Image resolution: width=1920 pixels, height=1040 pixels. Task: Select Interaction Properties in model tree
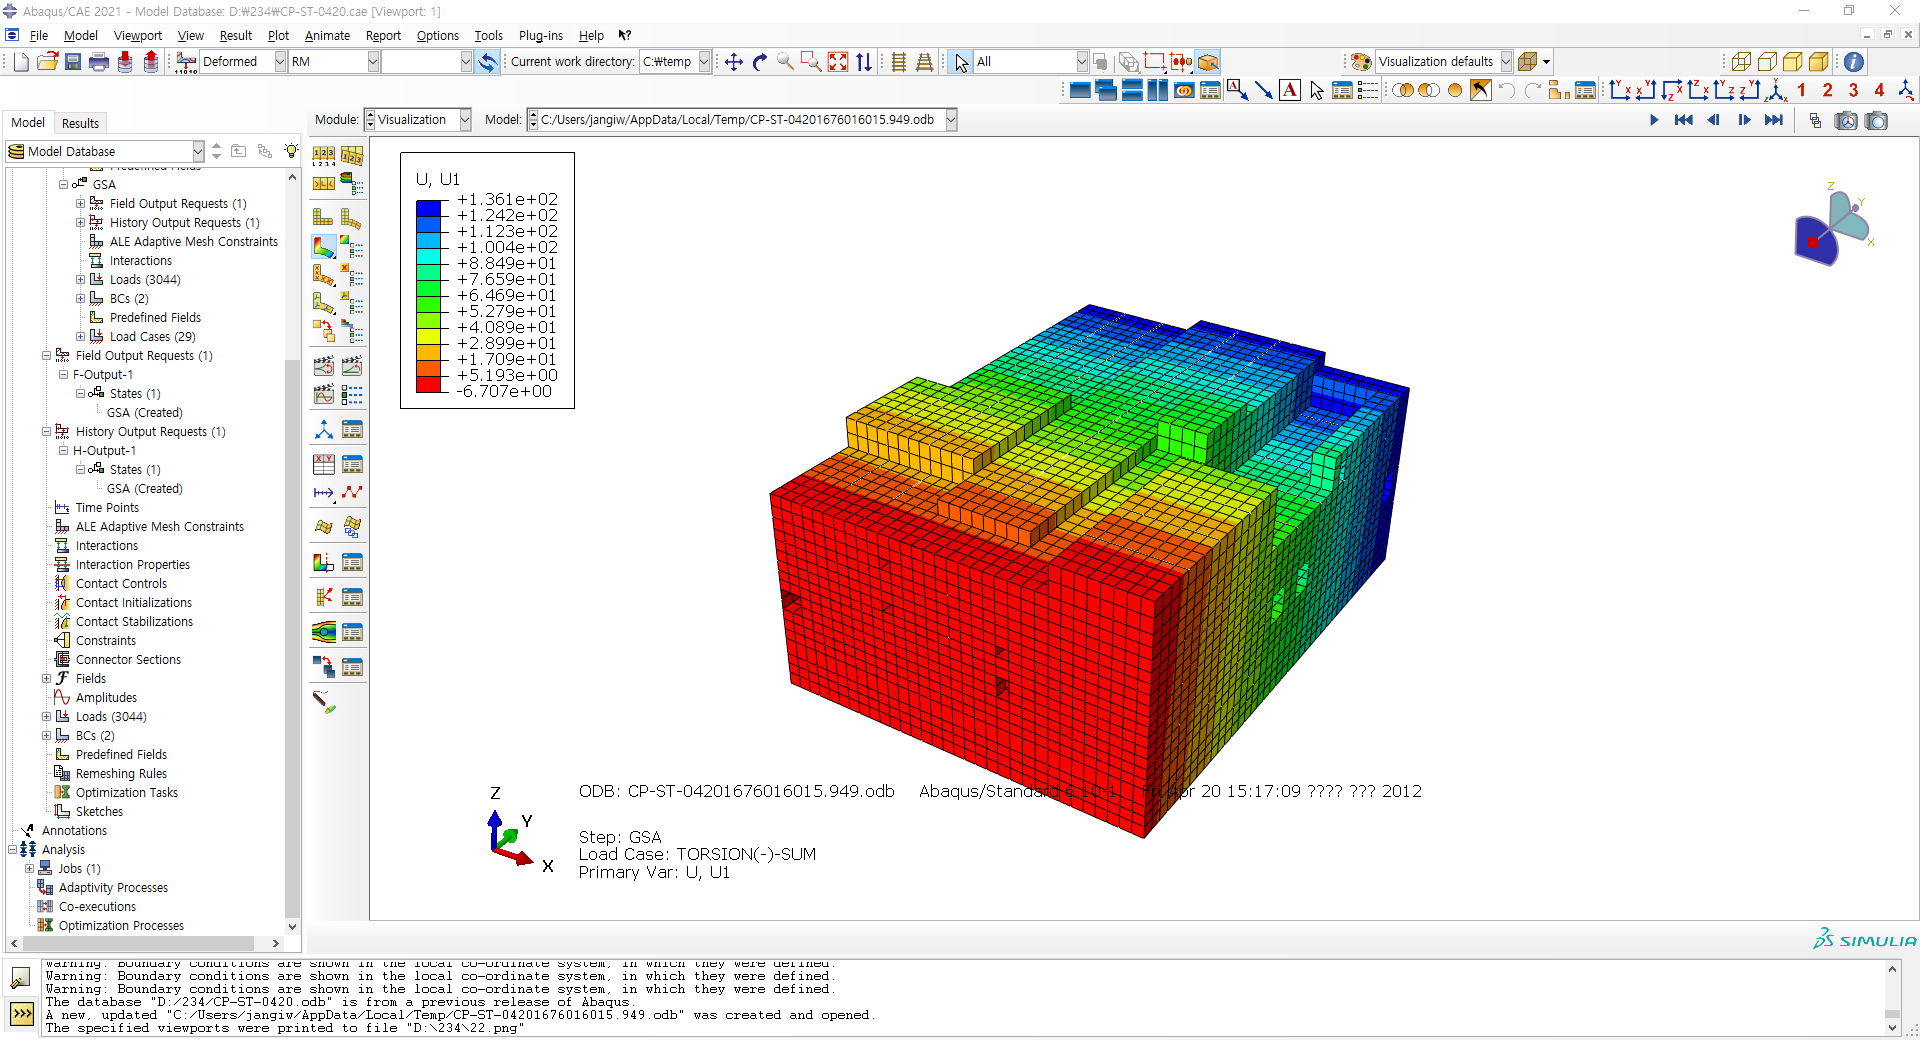point(133,565)
